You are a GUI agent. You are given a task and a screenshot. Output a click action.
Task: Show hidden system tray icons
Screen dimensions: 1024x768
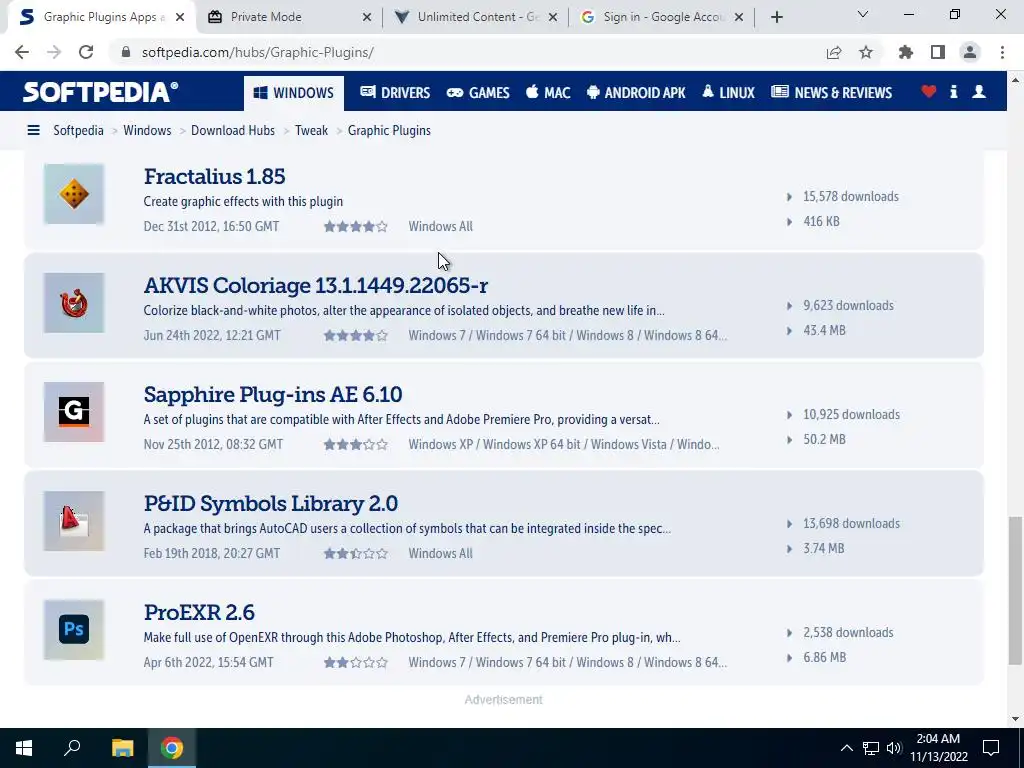point(846,748)
